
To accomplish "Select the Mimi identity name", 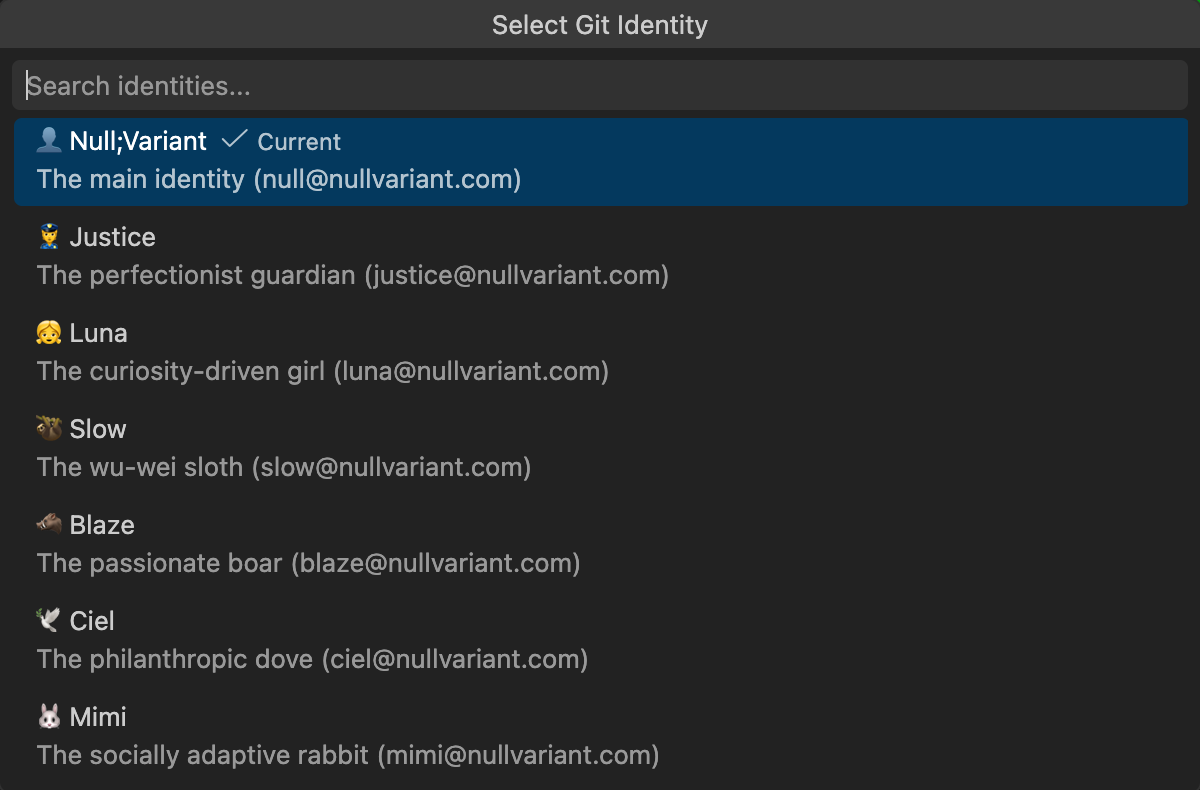I will coord(98,717).
